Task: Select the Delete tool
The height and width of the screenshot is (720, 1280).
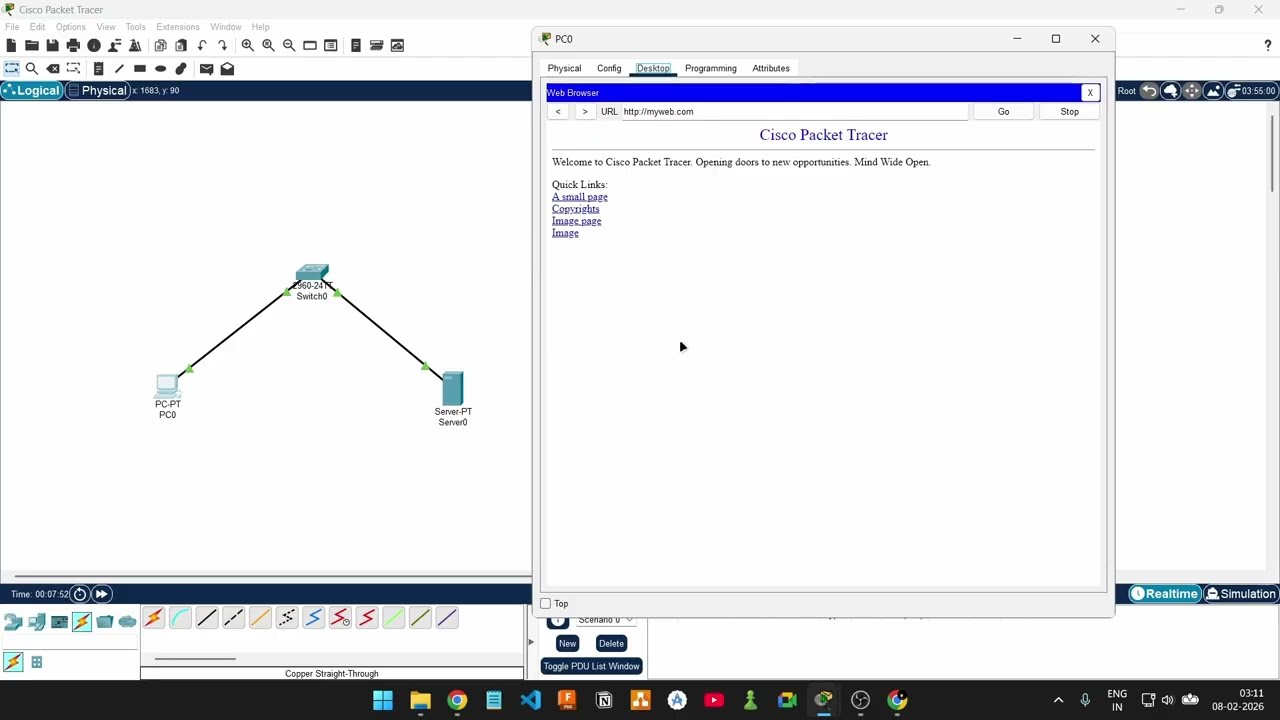Action: pyautogui.click(x=53, y=68)
